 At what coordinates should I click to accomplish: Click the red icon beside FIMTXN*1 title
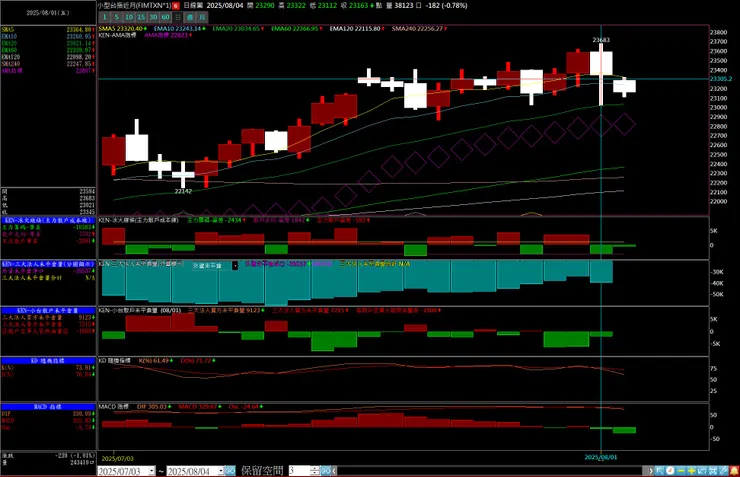click(x=176, y=6)
